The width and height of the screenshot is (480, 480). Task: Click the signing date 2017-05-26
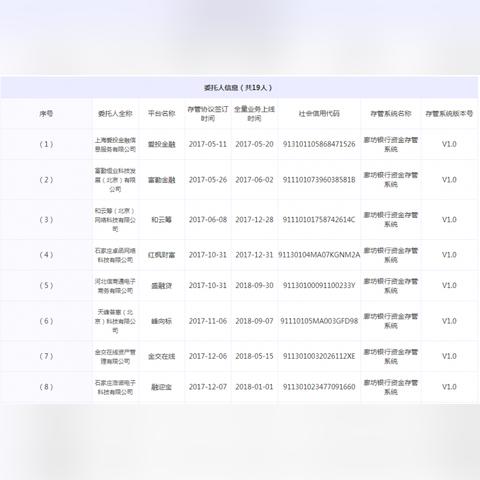click(x=208, y=180)
